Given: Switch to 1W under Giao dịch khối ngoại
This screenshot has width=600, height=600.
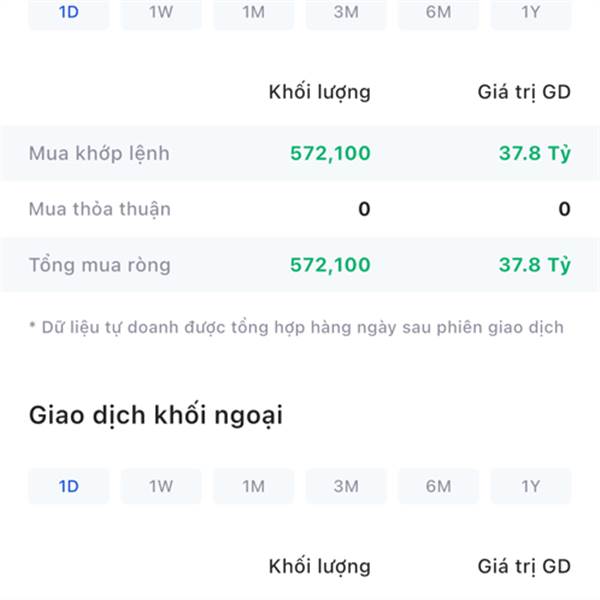Looking at the screenshot, I should tap(161, 486).
